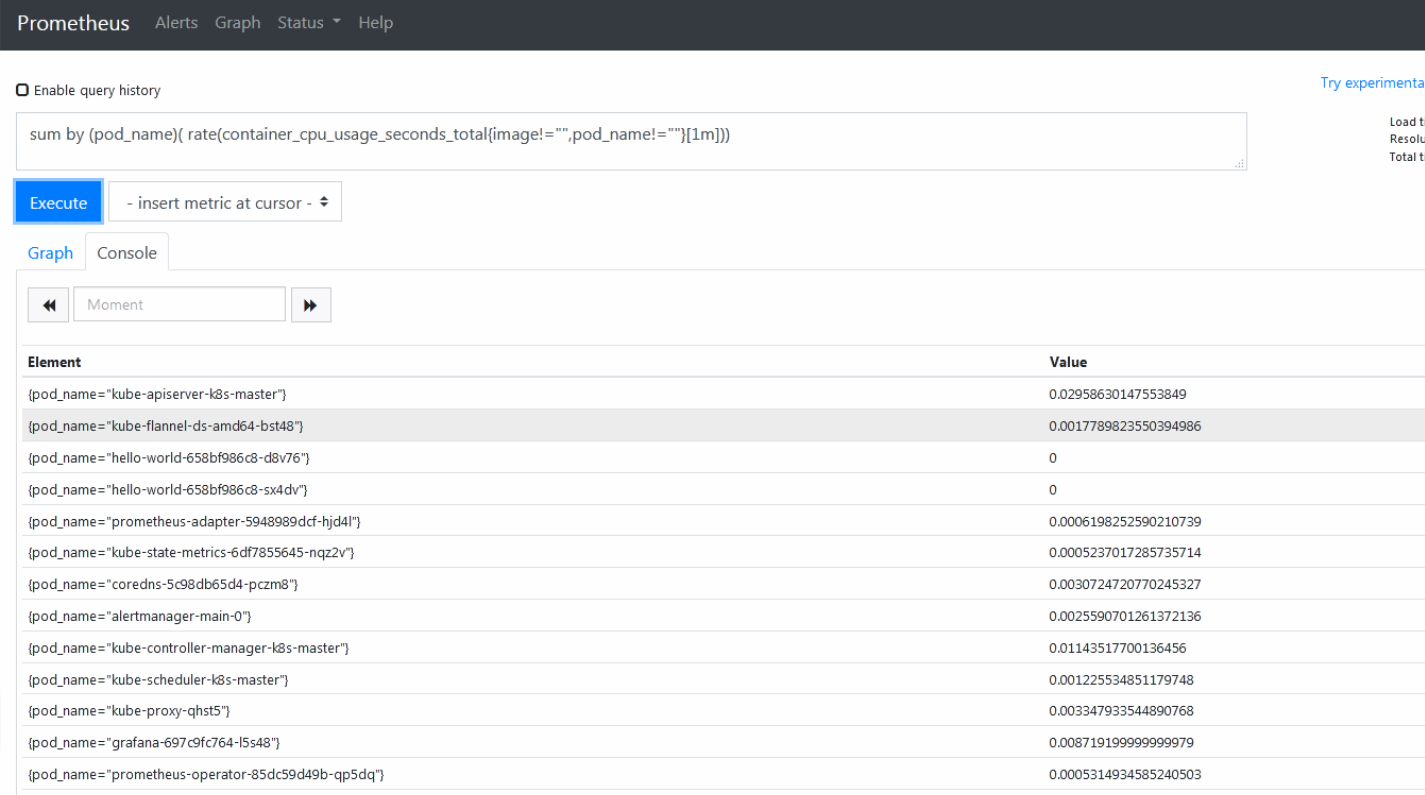The width and height of the screenshot is (1425, 795).
Task: Click value 0.01143517700136456
Action: (x=1117, y=648)
